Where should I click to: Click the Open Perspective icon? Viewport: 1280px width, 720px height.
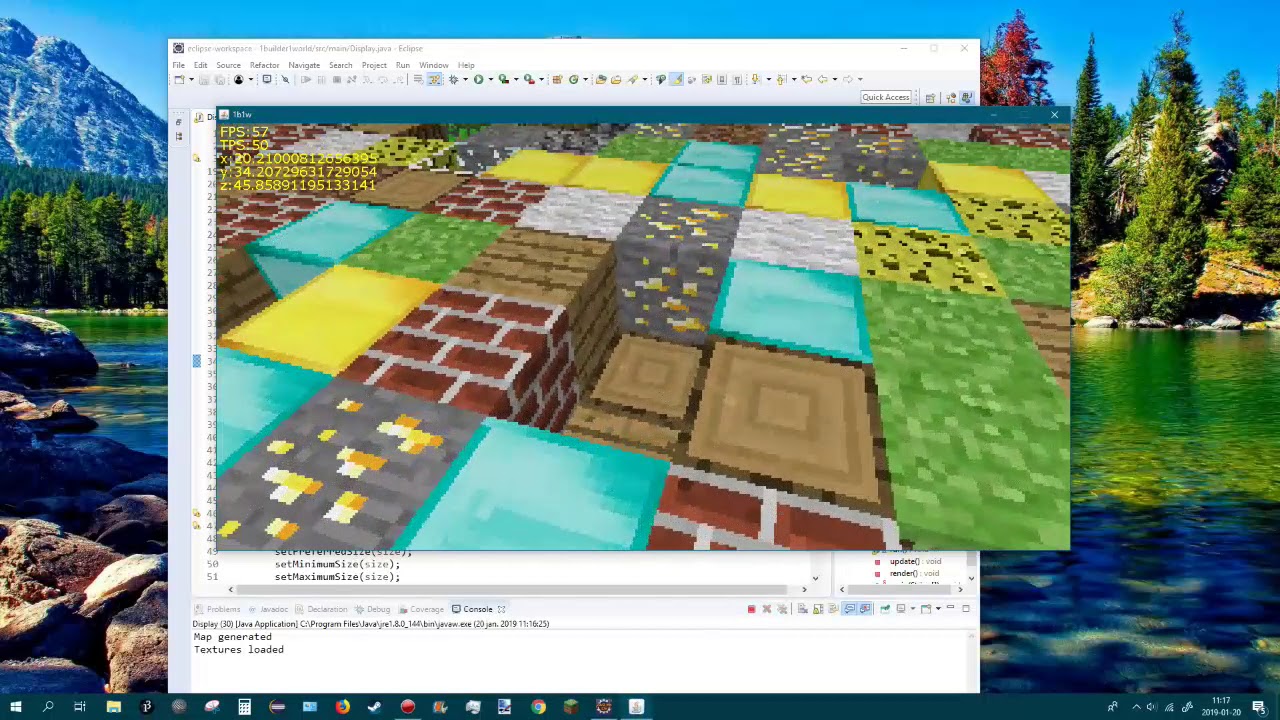tap(930, 97)
